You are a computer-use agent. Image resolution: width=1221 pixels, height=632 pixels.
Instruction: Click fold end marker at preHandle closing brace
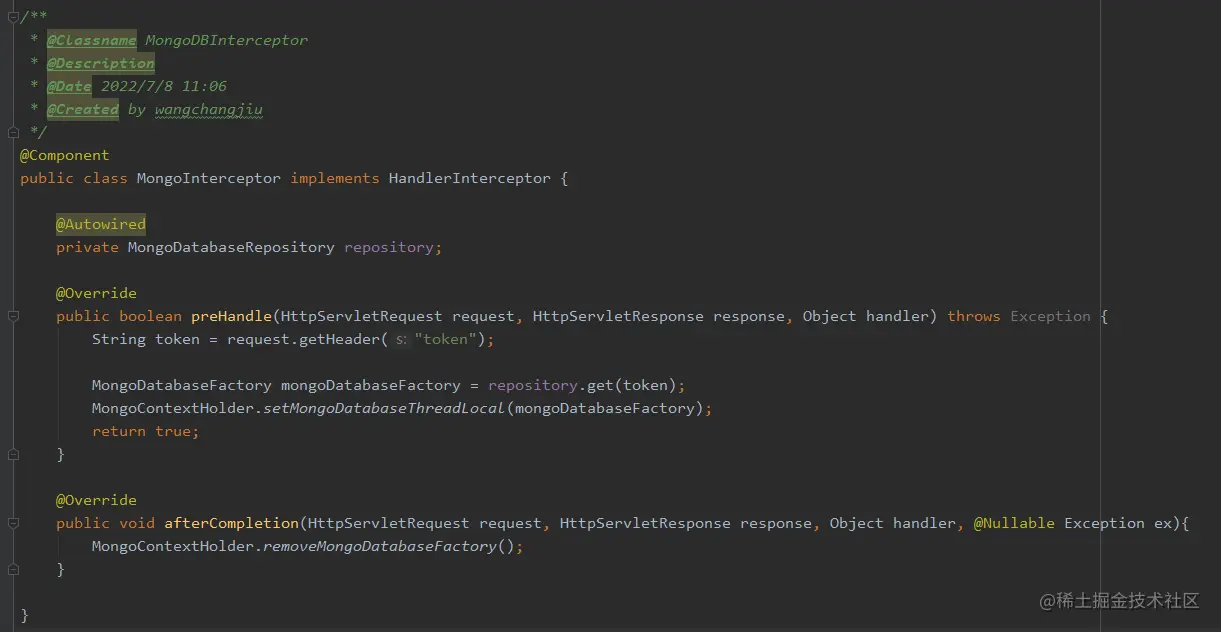[13, 454]
